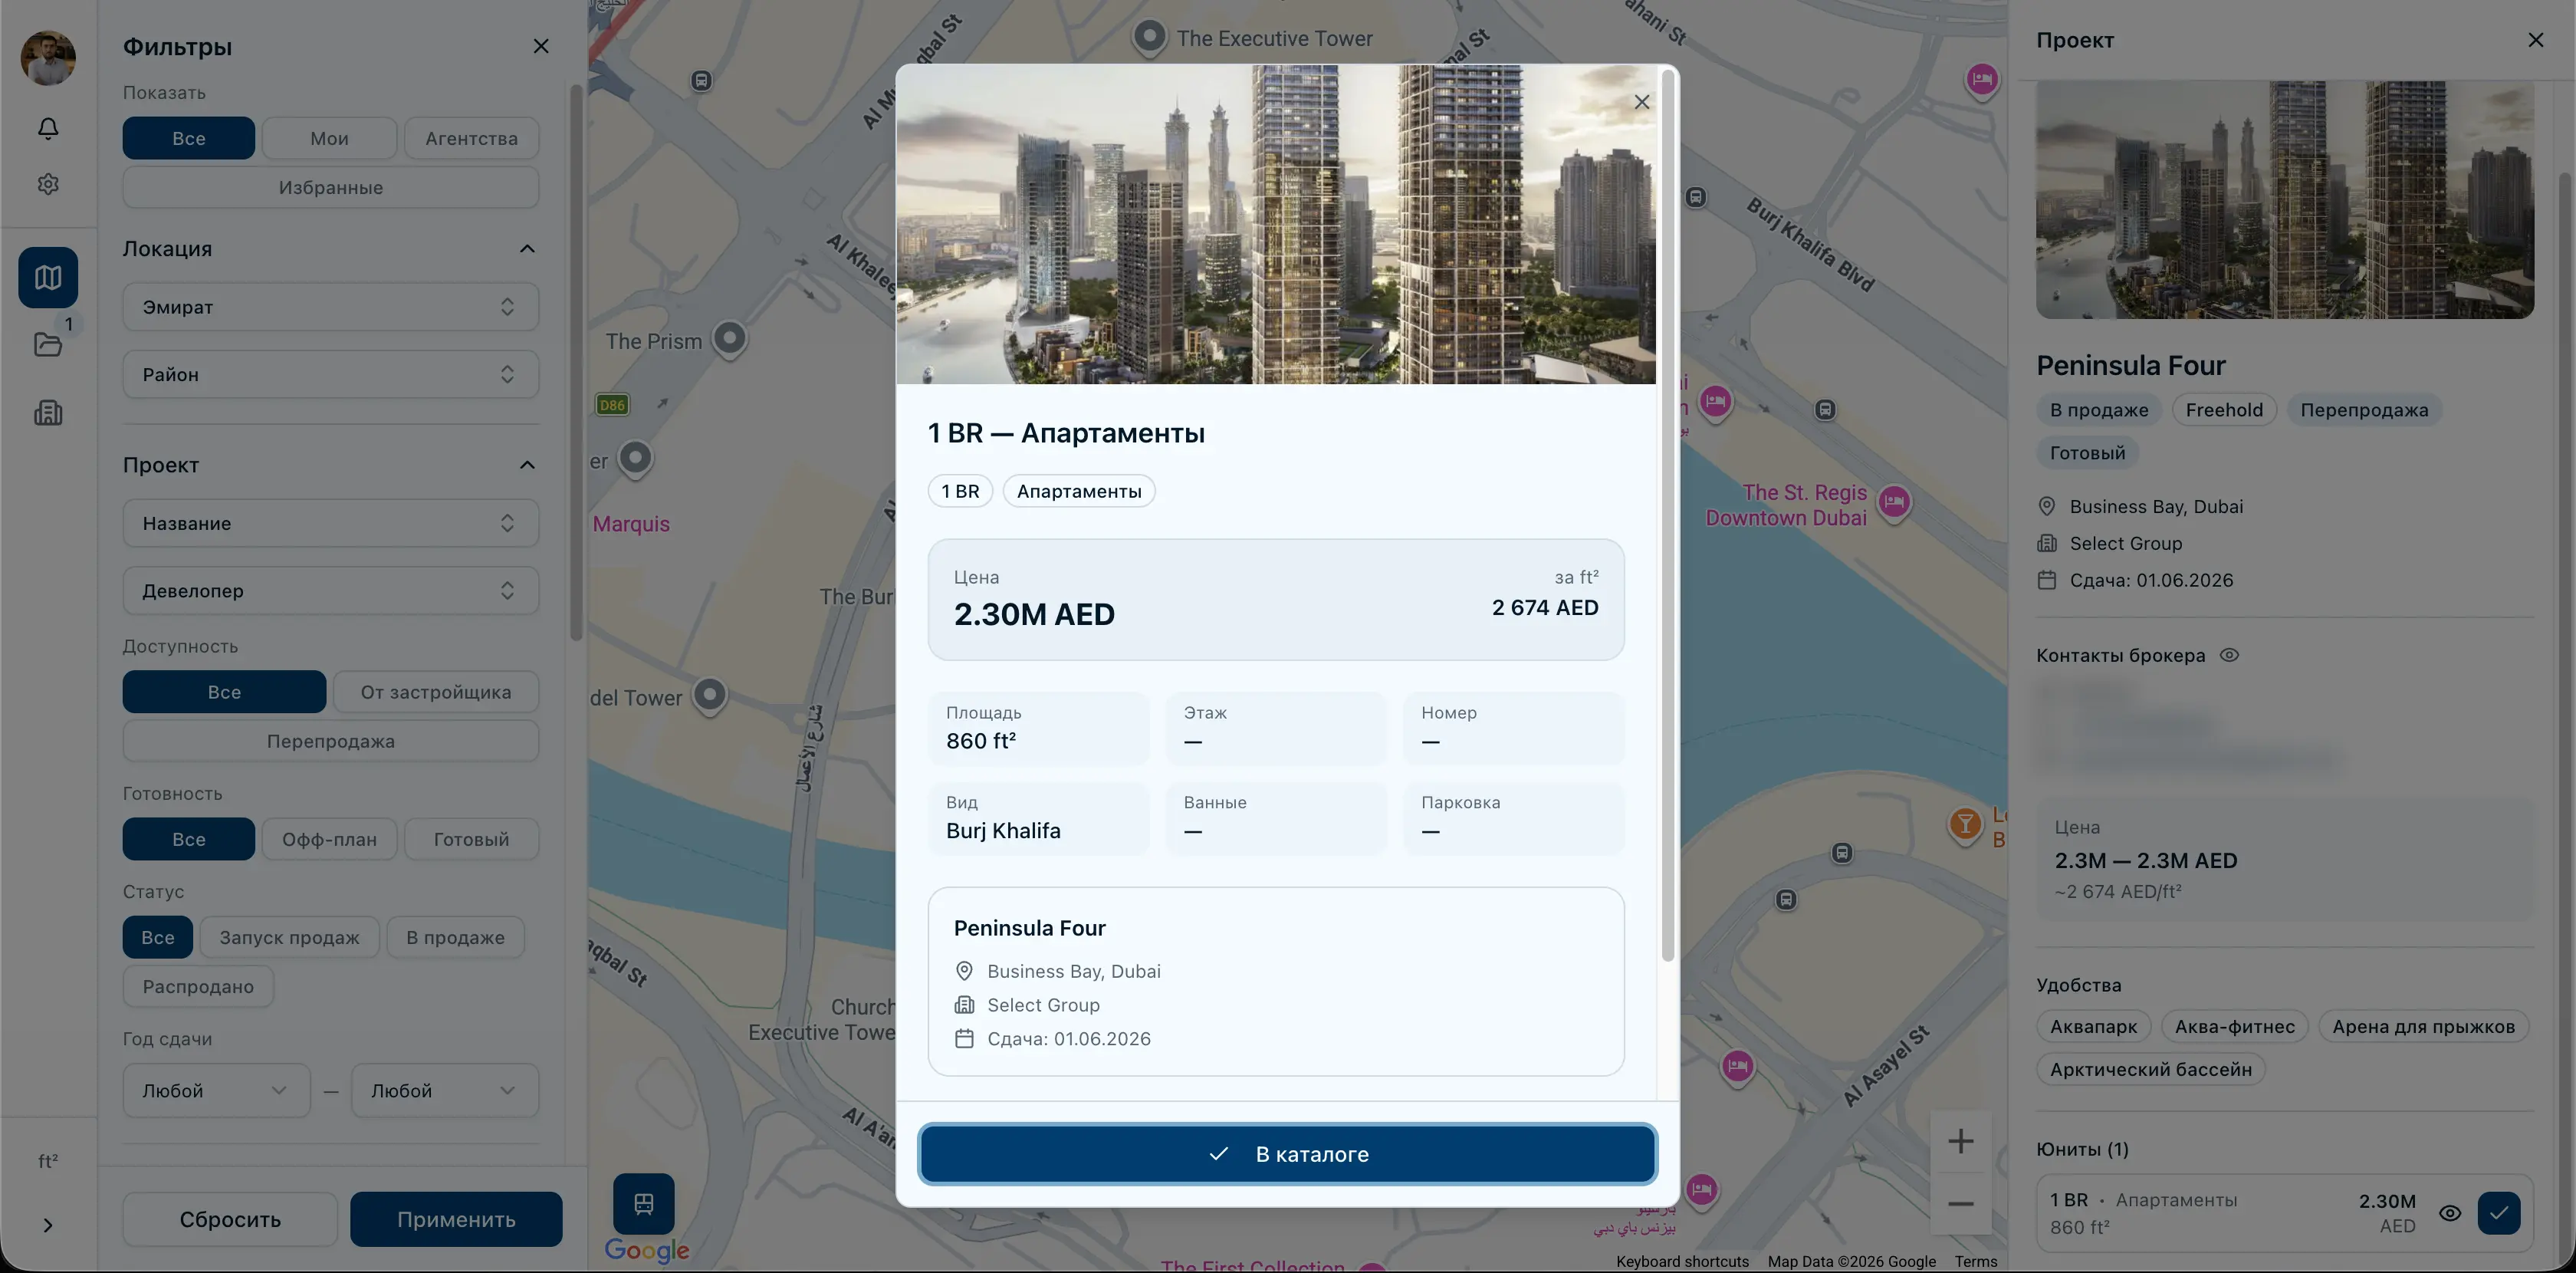This screenshot has width=2576, height=1273.
Task: Click the map zoom out minus icon
Action: pyautogui.click(x=1960, y=1204)
